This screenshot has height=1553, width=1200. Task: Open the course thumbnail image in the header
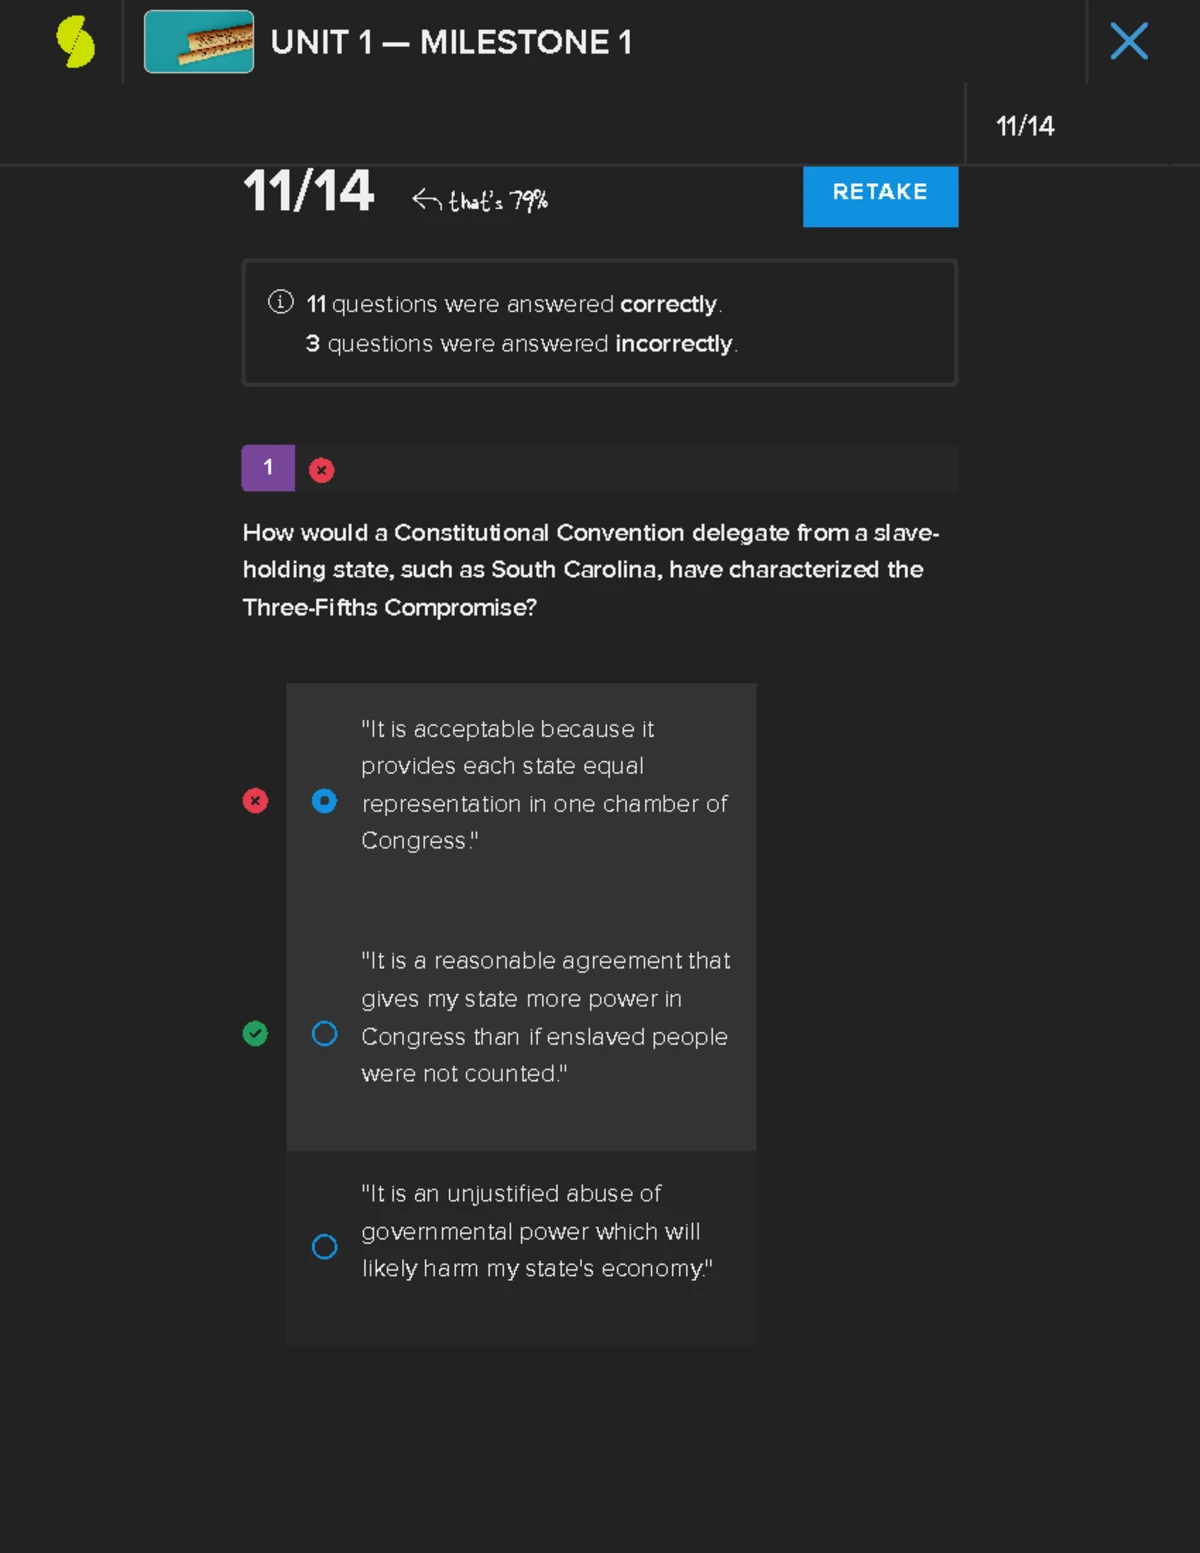[x=198, y=43]
